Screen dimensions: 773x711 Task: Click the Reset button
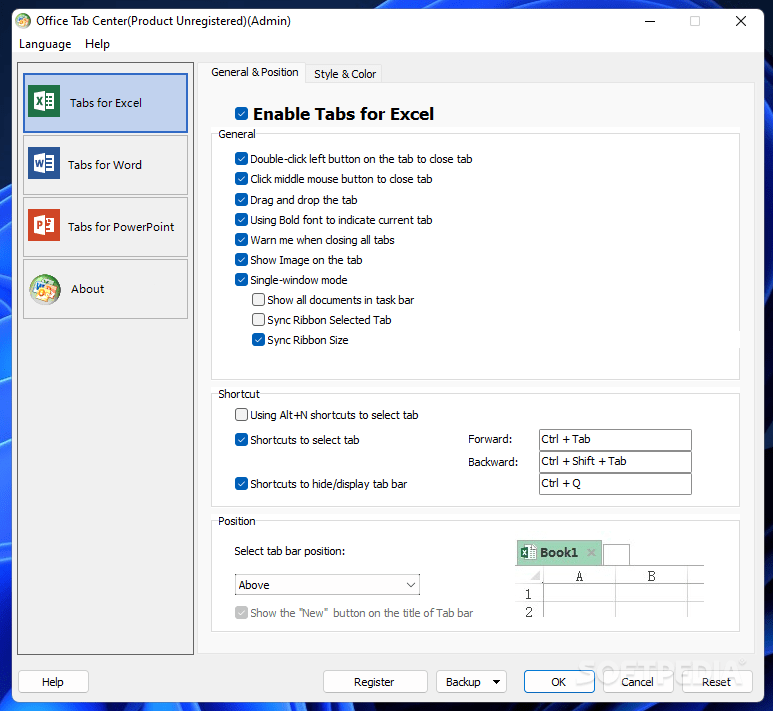click(716, 682)
